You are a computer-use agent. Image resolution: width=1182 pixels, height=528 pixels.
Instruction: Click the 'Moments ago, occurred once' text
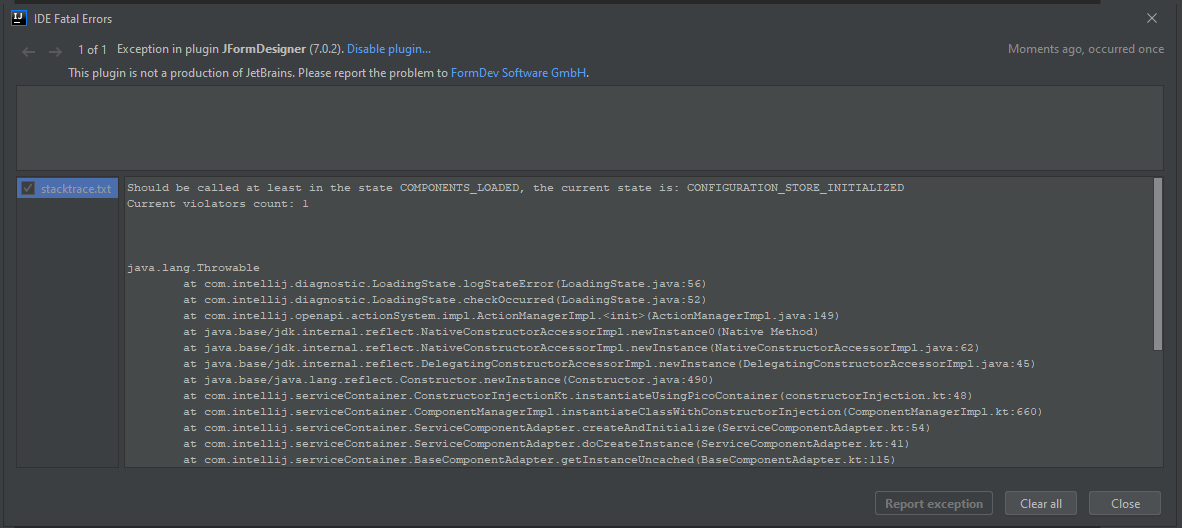pyautogui.click(x=1086, y=49)
